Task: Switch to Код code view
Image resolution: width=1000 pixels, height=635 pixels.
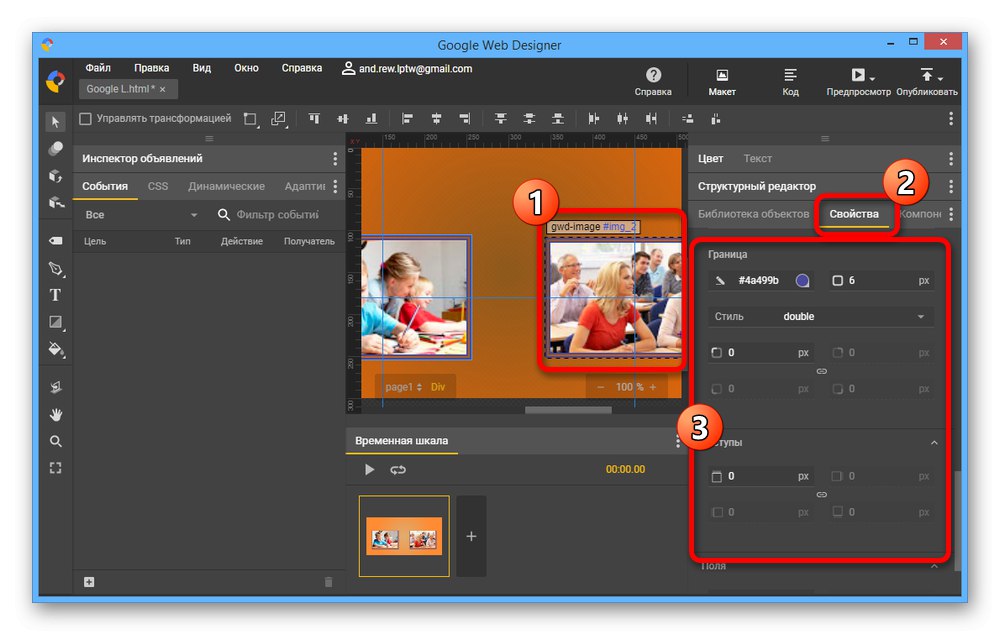Action: [x=790, y=81]
